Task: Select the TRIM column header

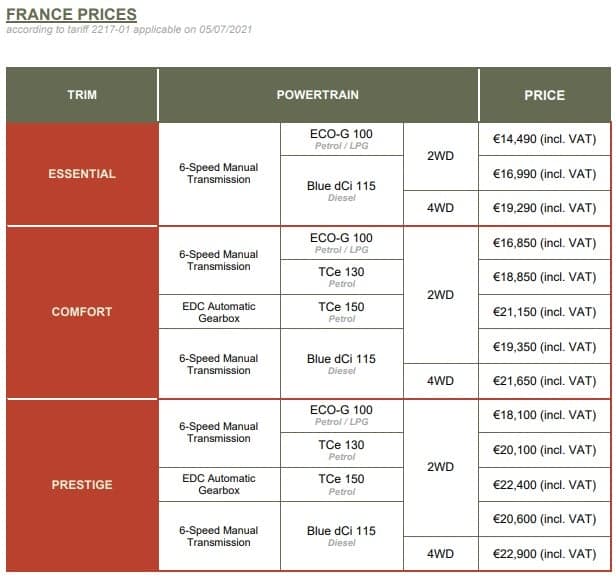Action: pyautogui.click(x=82, y=95)
